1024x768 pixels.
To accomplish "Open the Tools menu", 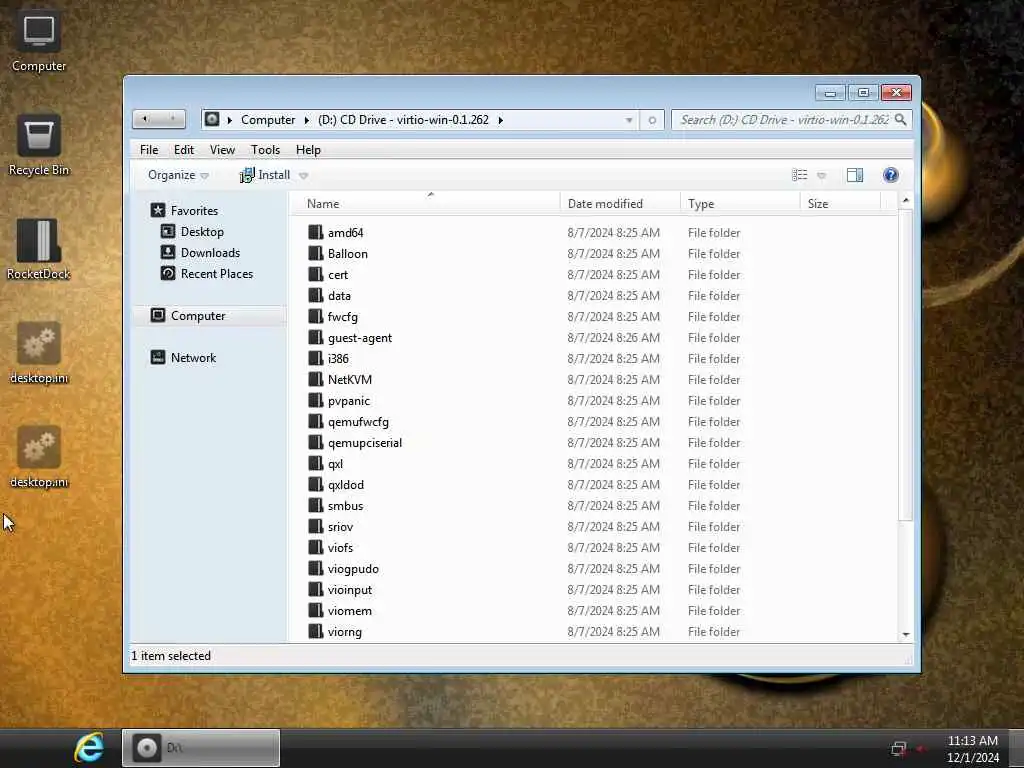I will [x=265, y=150].
